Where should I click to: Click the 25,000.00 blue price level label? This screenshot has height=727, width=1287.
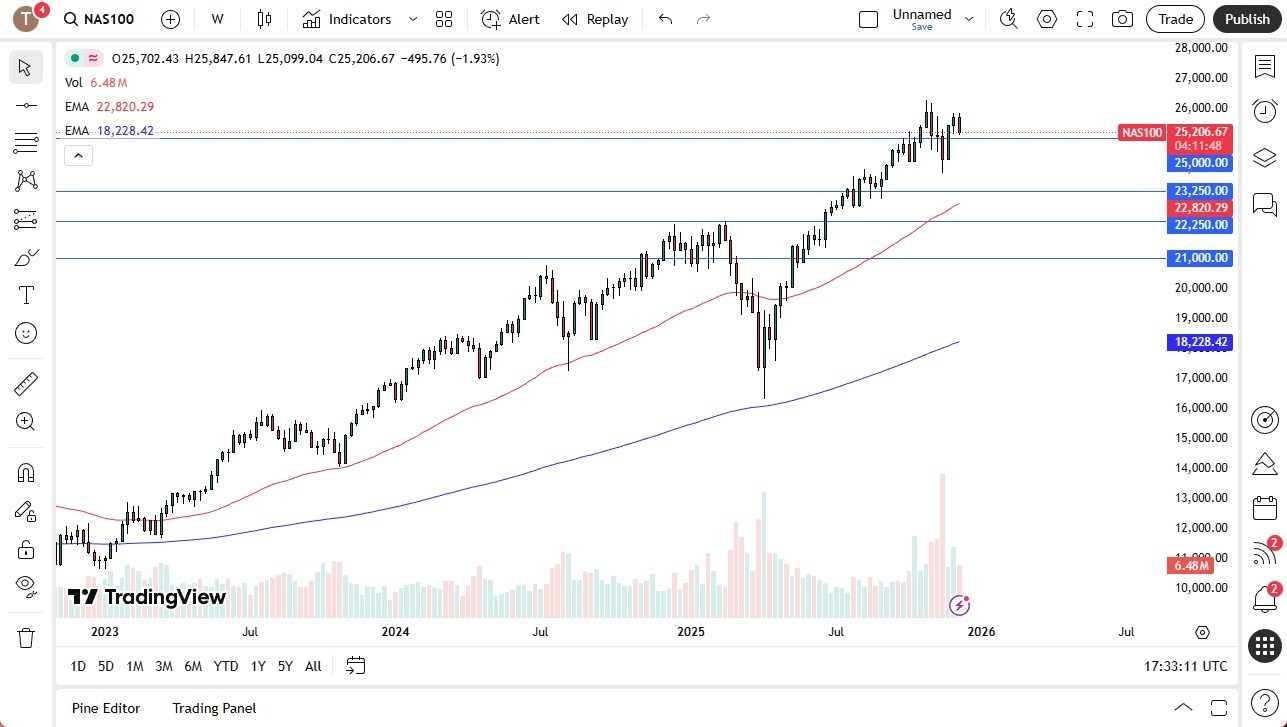pyautogui.click(x=1199, y=163)
